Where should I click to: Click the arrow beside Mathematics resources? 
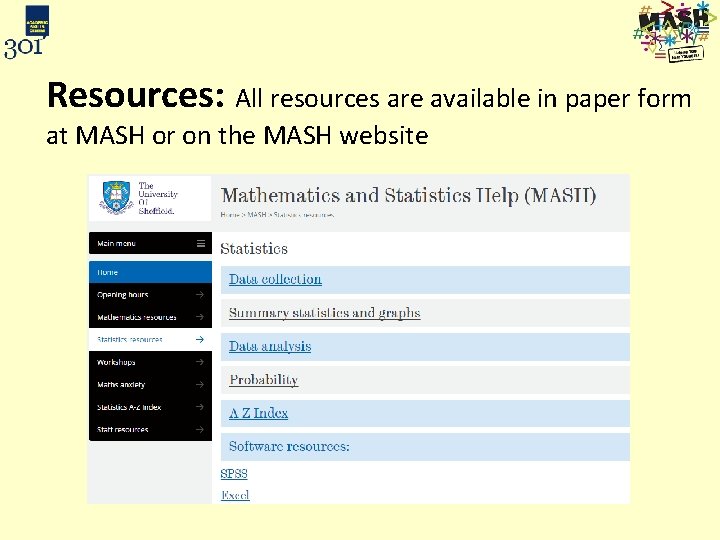(x=200, y=317)
